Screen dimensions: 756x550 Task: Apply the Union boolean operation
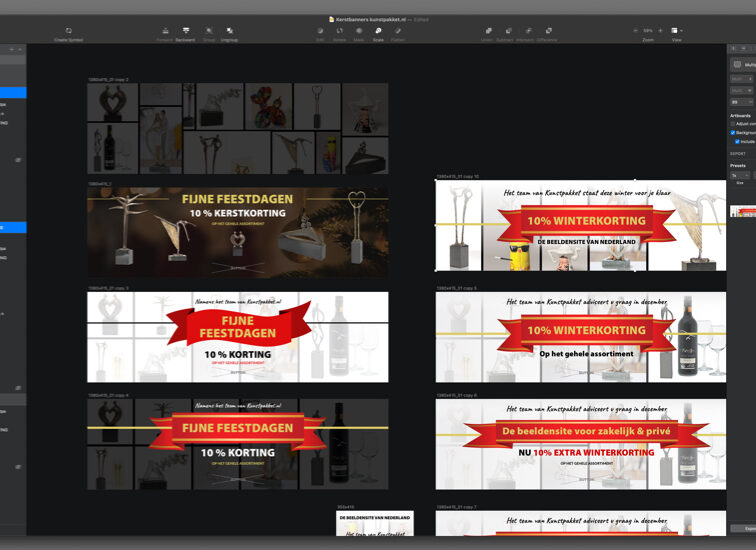(488, 30)
